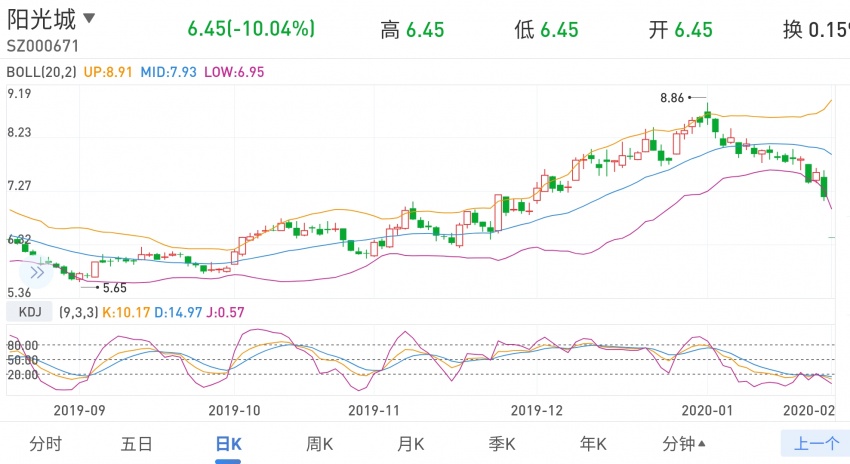Click the 50.00 KDJ level label

[23, 360]
